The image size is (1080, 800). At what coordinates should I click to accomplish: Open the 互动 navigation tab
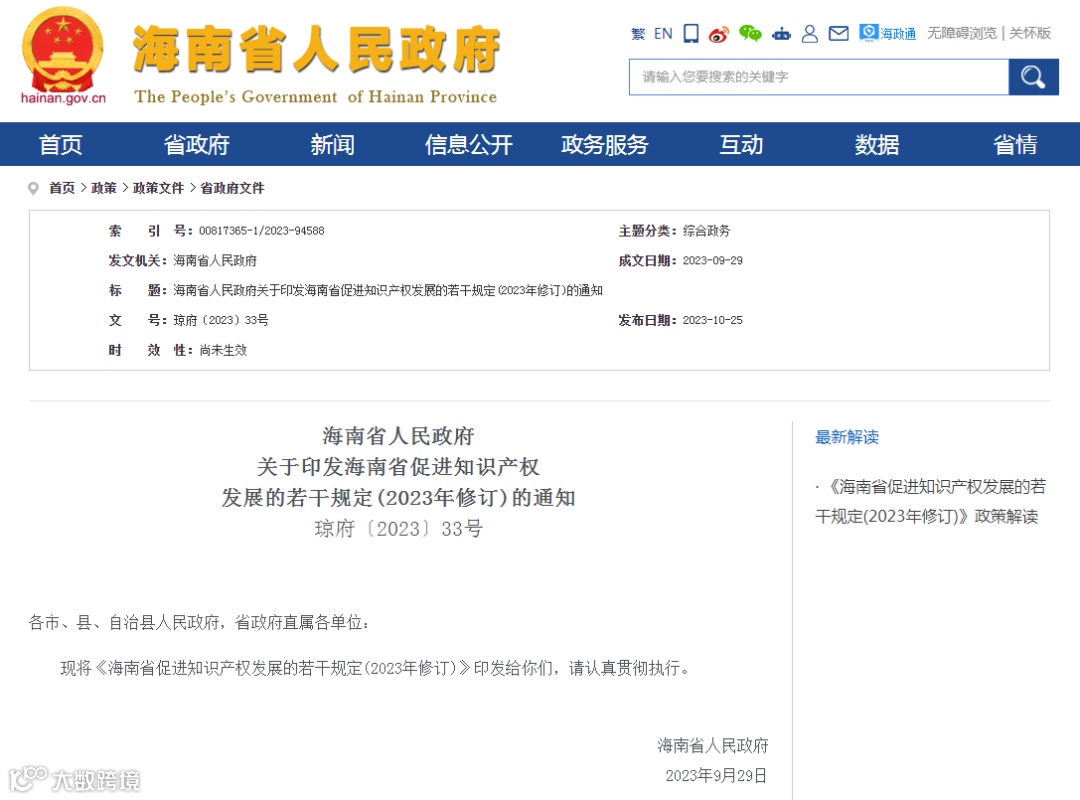coord(741,145)
